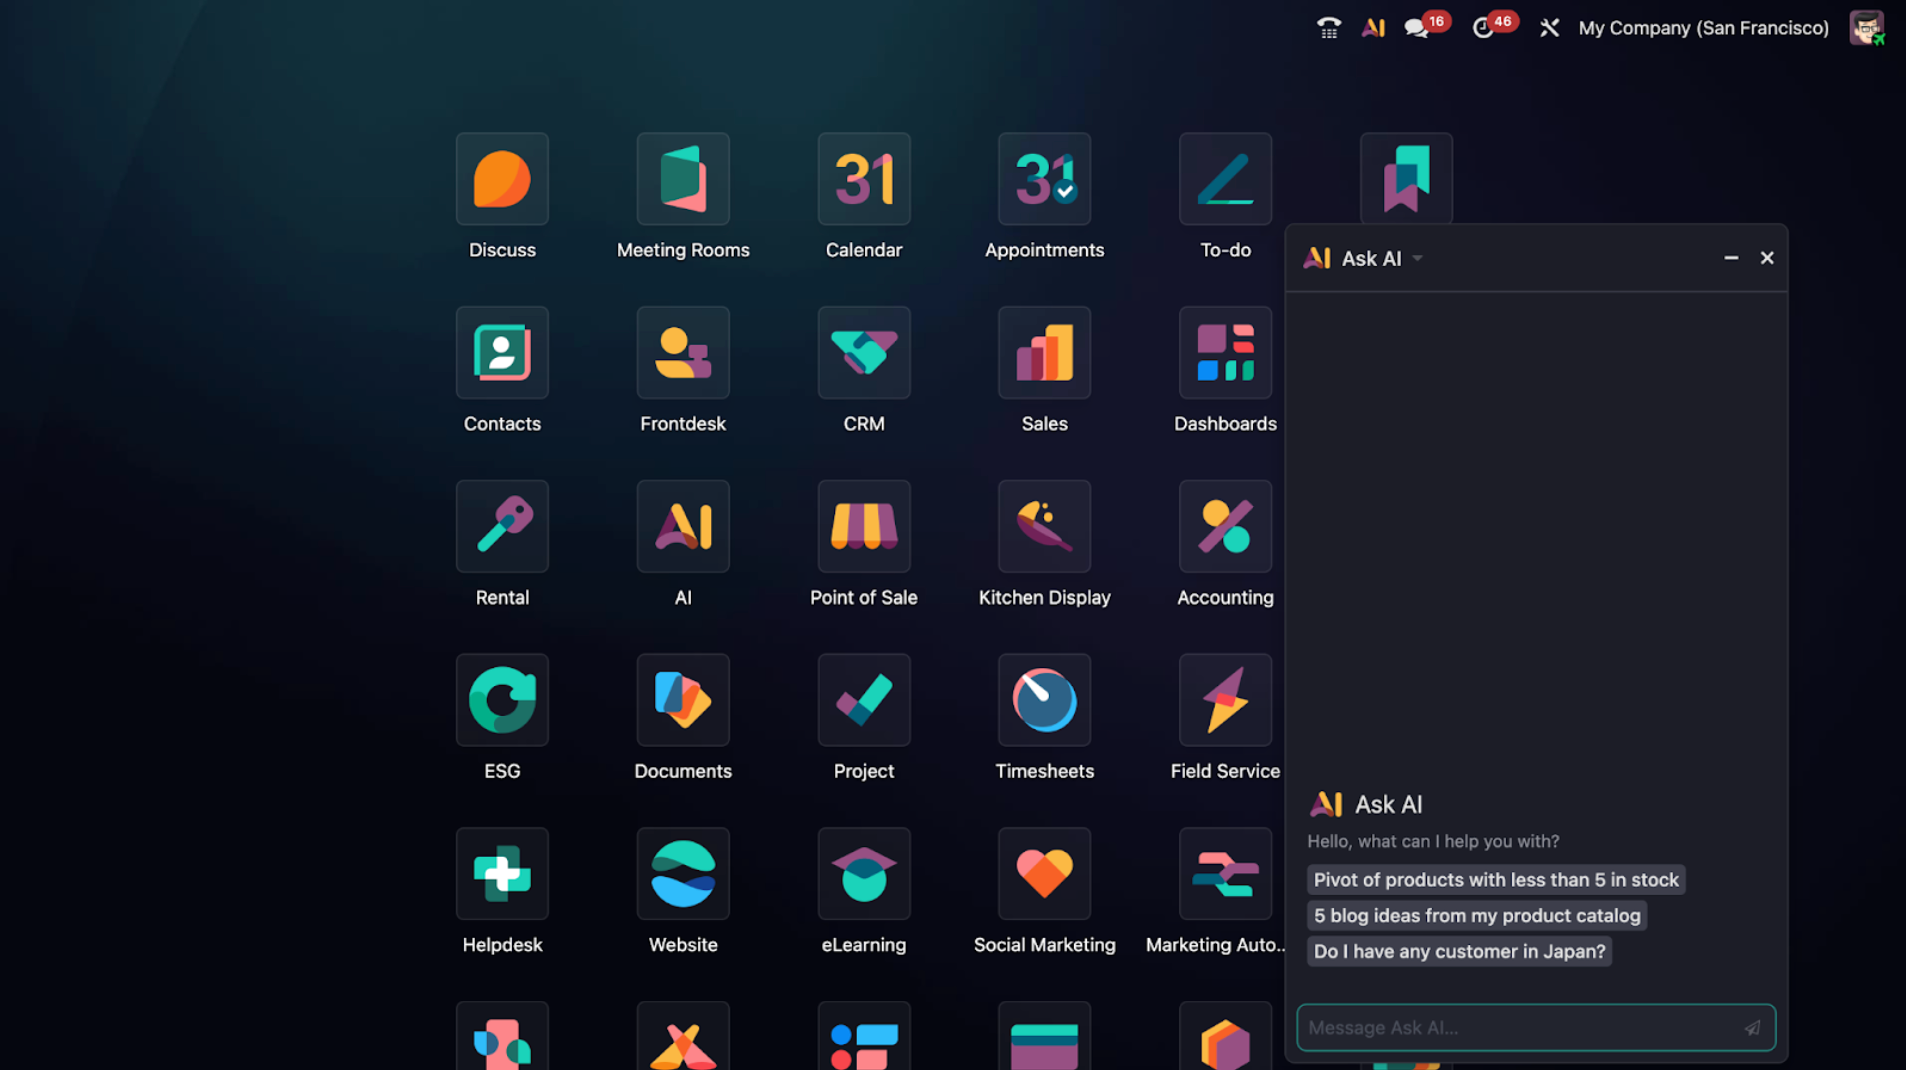Viewport: 1906px width, 1070px height.
Task: Open the AI app tile
Action: (x=683, y=526)
